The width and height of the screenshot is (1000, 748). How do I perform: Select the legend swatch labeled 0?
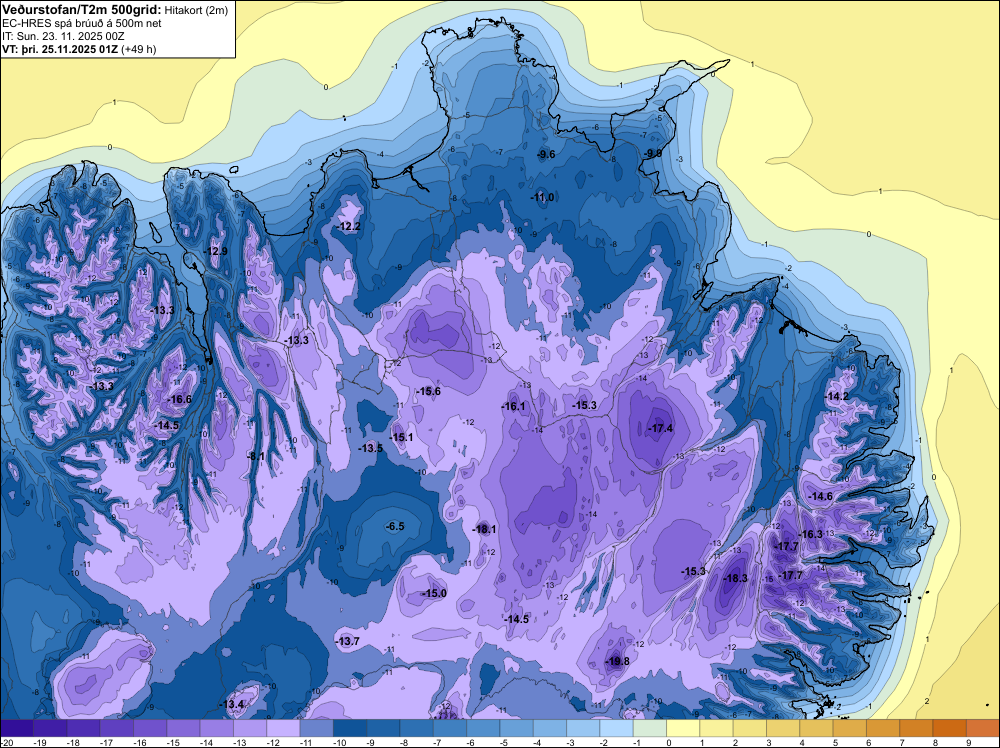tap(683, 728)
